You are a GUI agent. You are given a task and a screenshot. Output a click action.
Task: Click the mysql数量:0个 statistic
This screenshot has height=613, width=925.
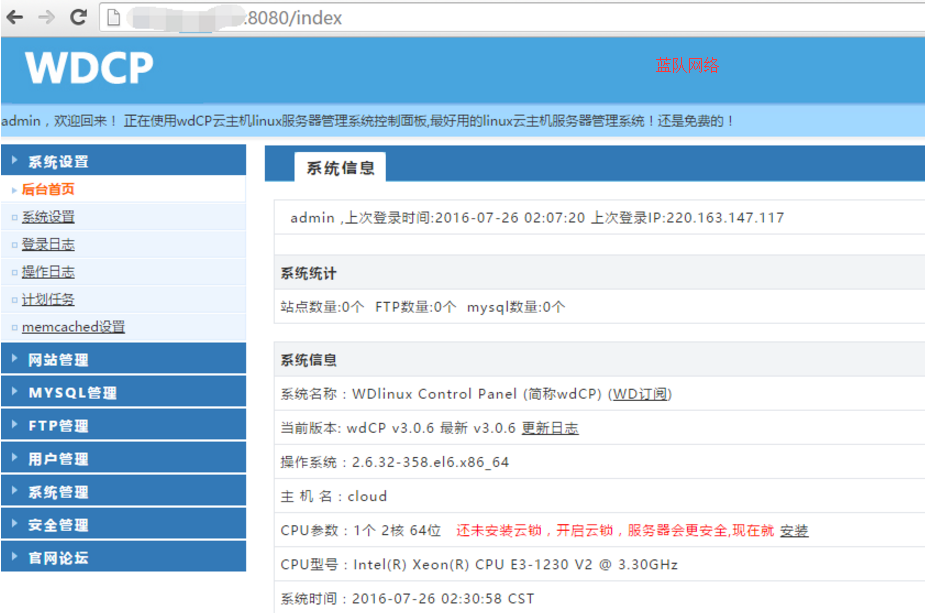[516, 307]
